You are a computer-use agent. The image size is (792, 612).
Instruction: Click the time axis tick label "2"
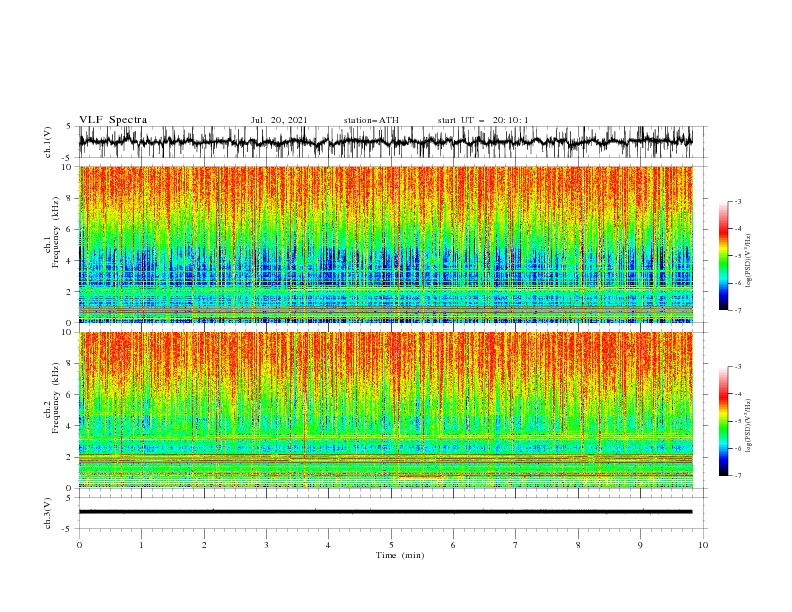pyautogui.click(x=204, y=545)
